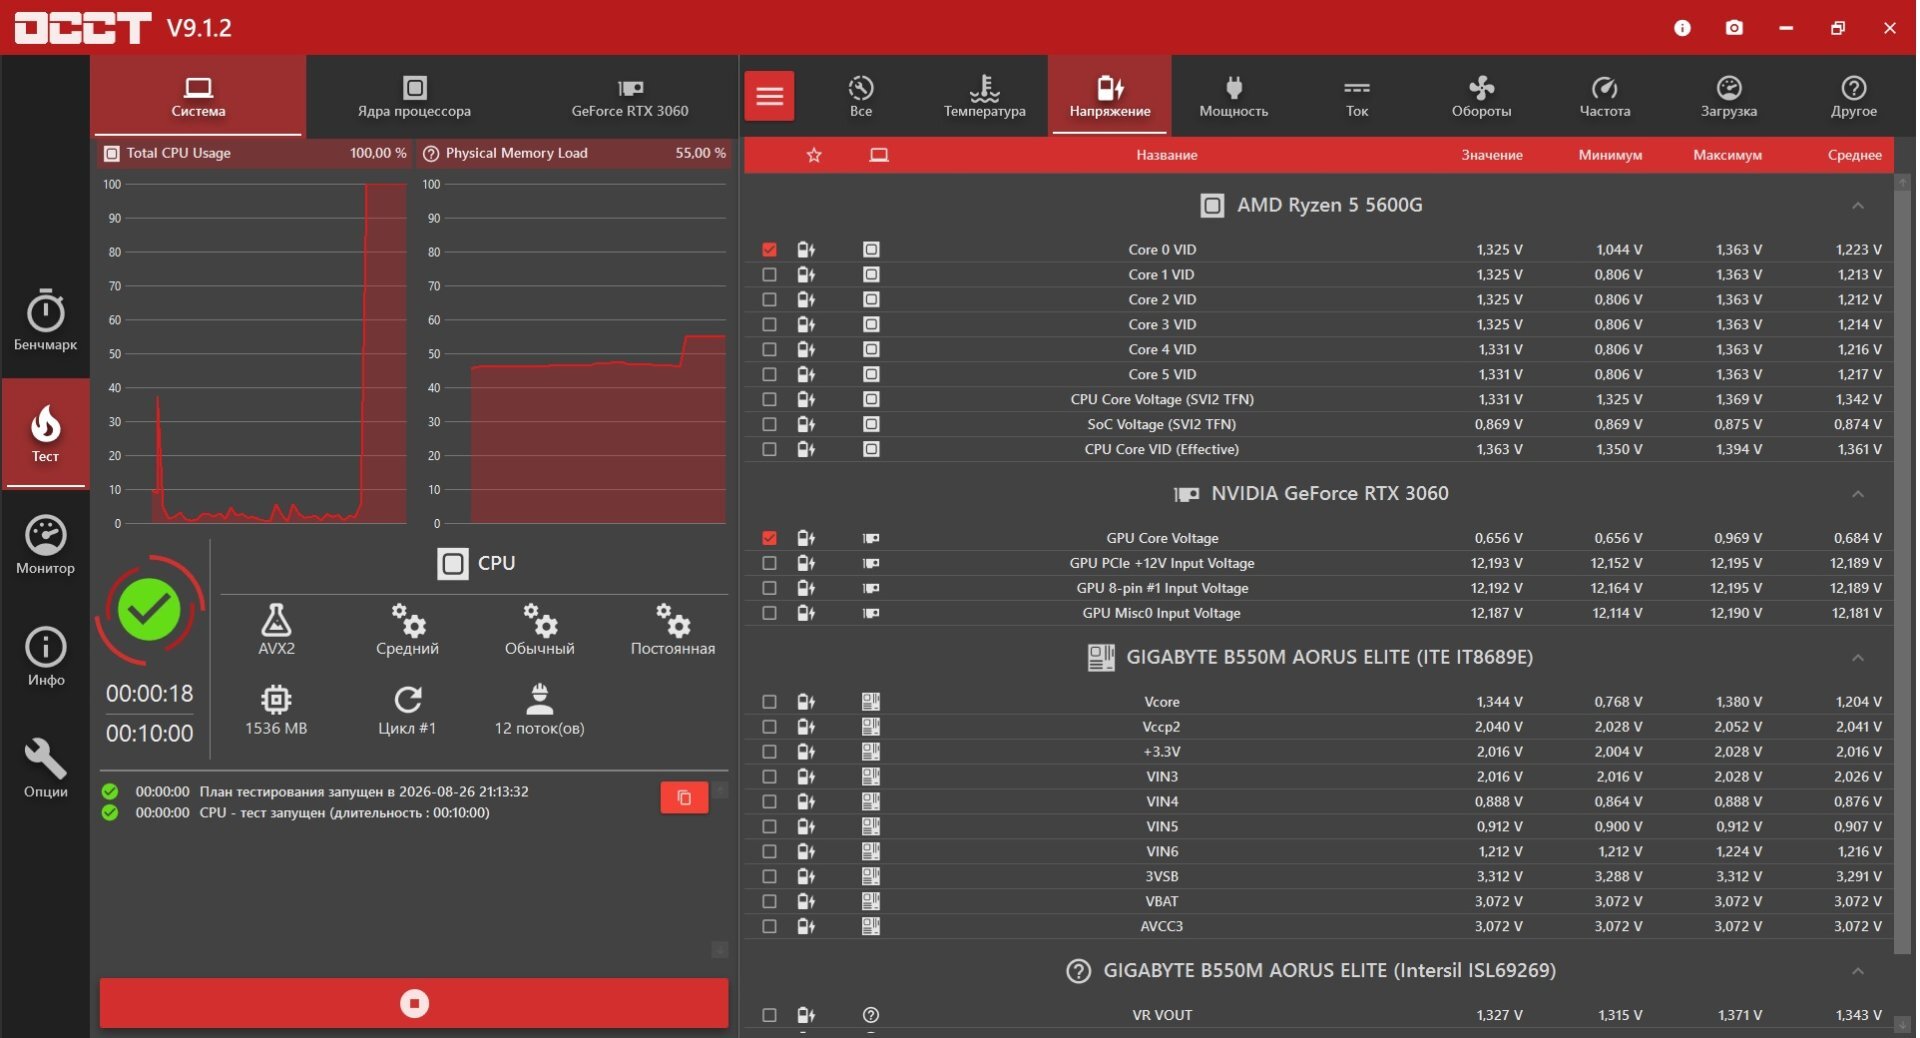Collapse the Intersil ISL69269 sensor group
This screenshot has width=1920, height=1038.
pyautogui.click(x=1857, y=970)
